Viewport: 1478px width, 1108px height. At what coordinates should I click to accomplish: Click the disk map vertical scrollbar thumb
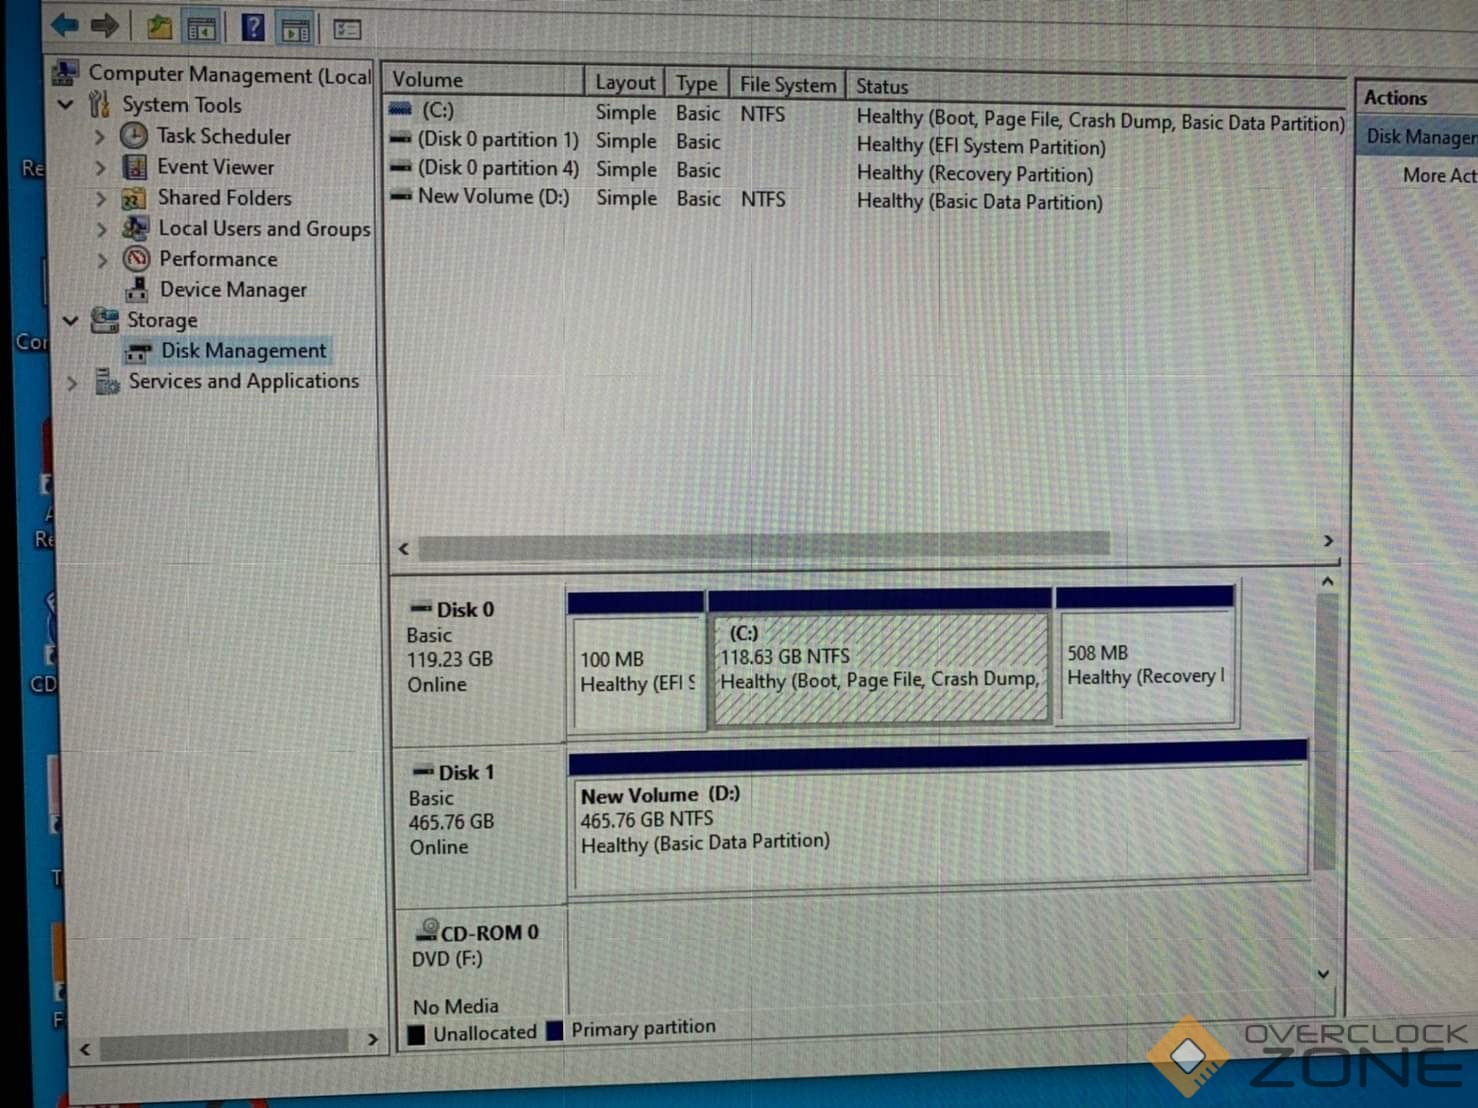coord(1327,733)
